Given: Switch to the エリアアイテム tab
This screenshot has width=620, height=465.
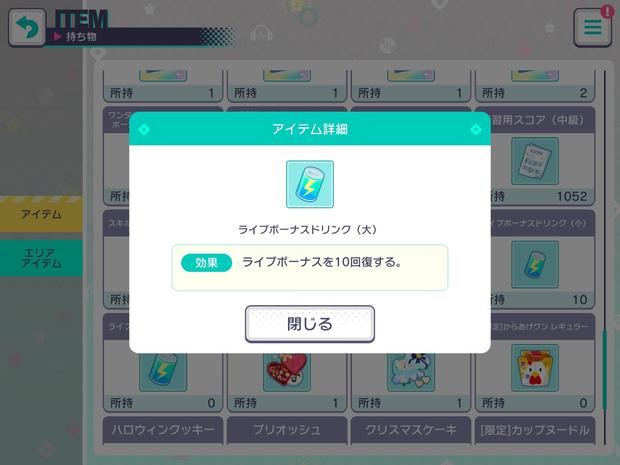Looking at the screenshot, I should (x=41, y=258).
